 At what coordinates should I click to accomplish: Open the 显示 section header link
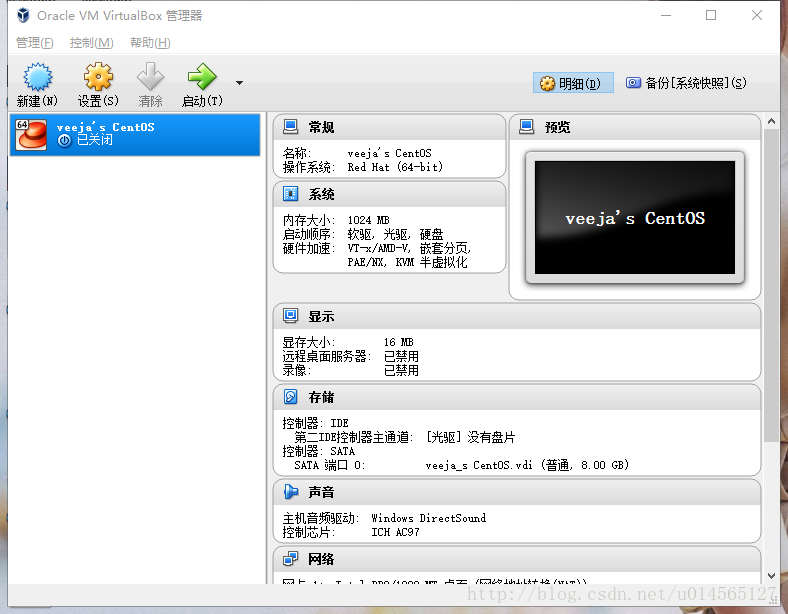pyautogui.click(x=321, y=316)
